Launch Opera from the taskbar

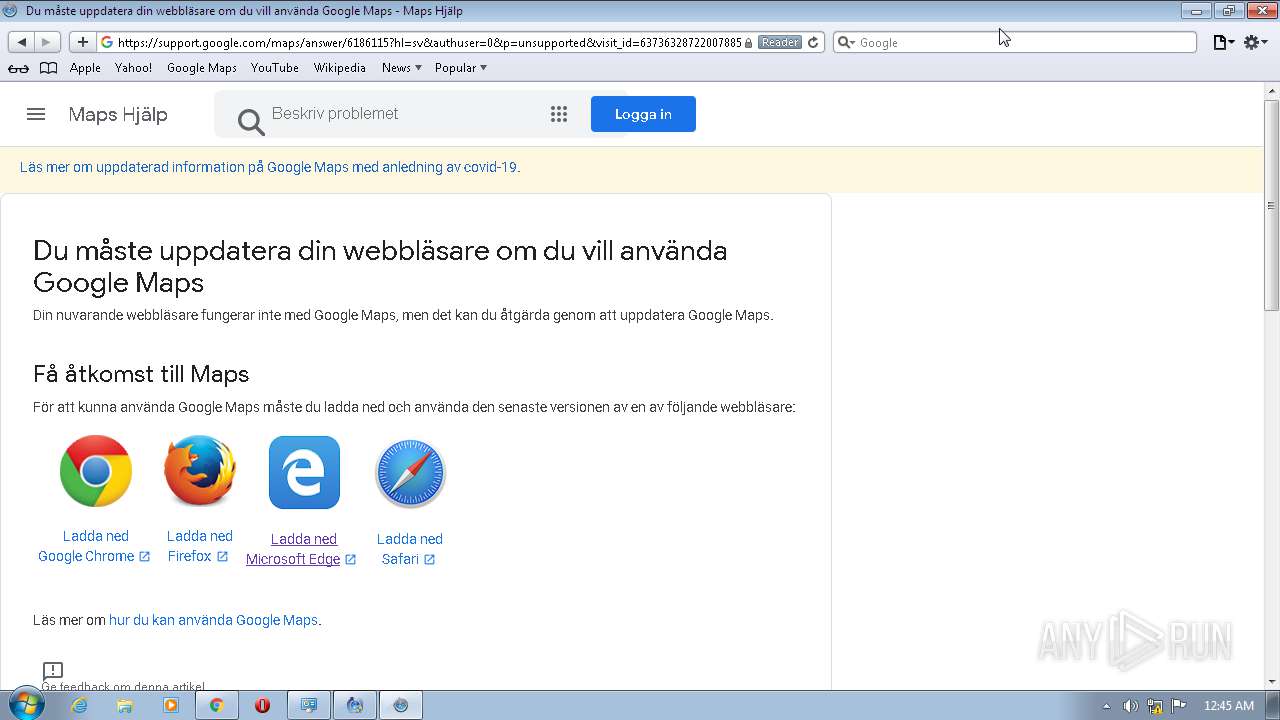(x=262, y=705)
